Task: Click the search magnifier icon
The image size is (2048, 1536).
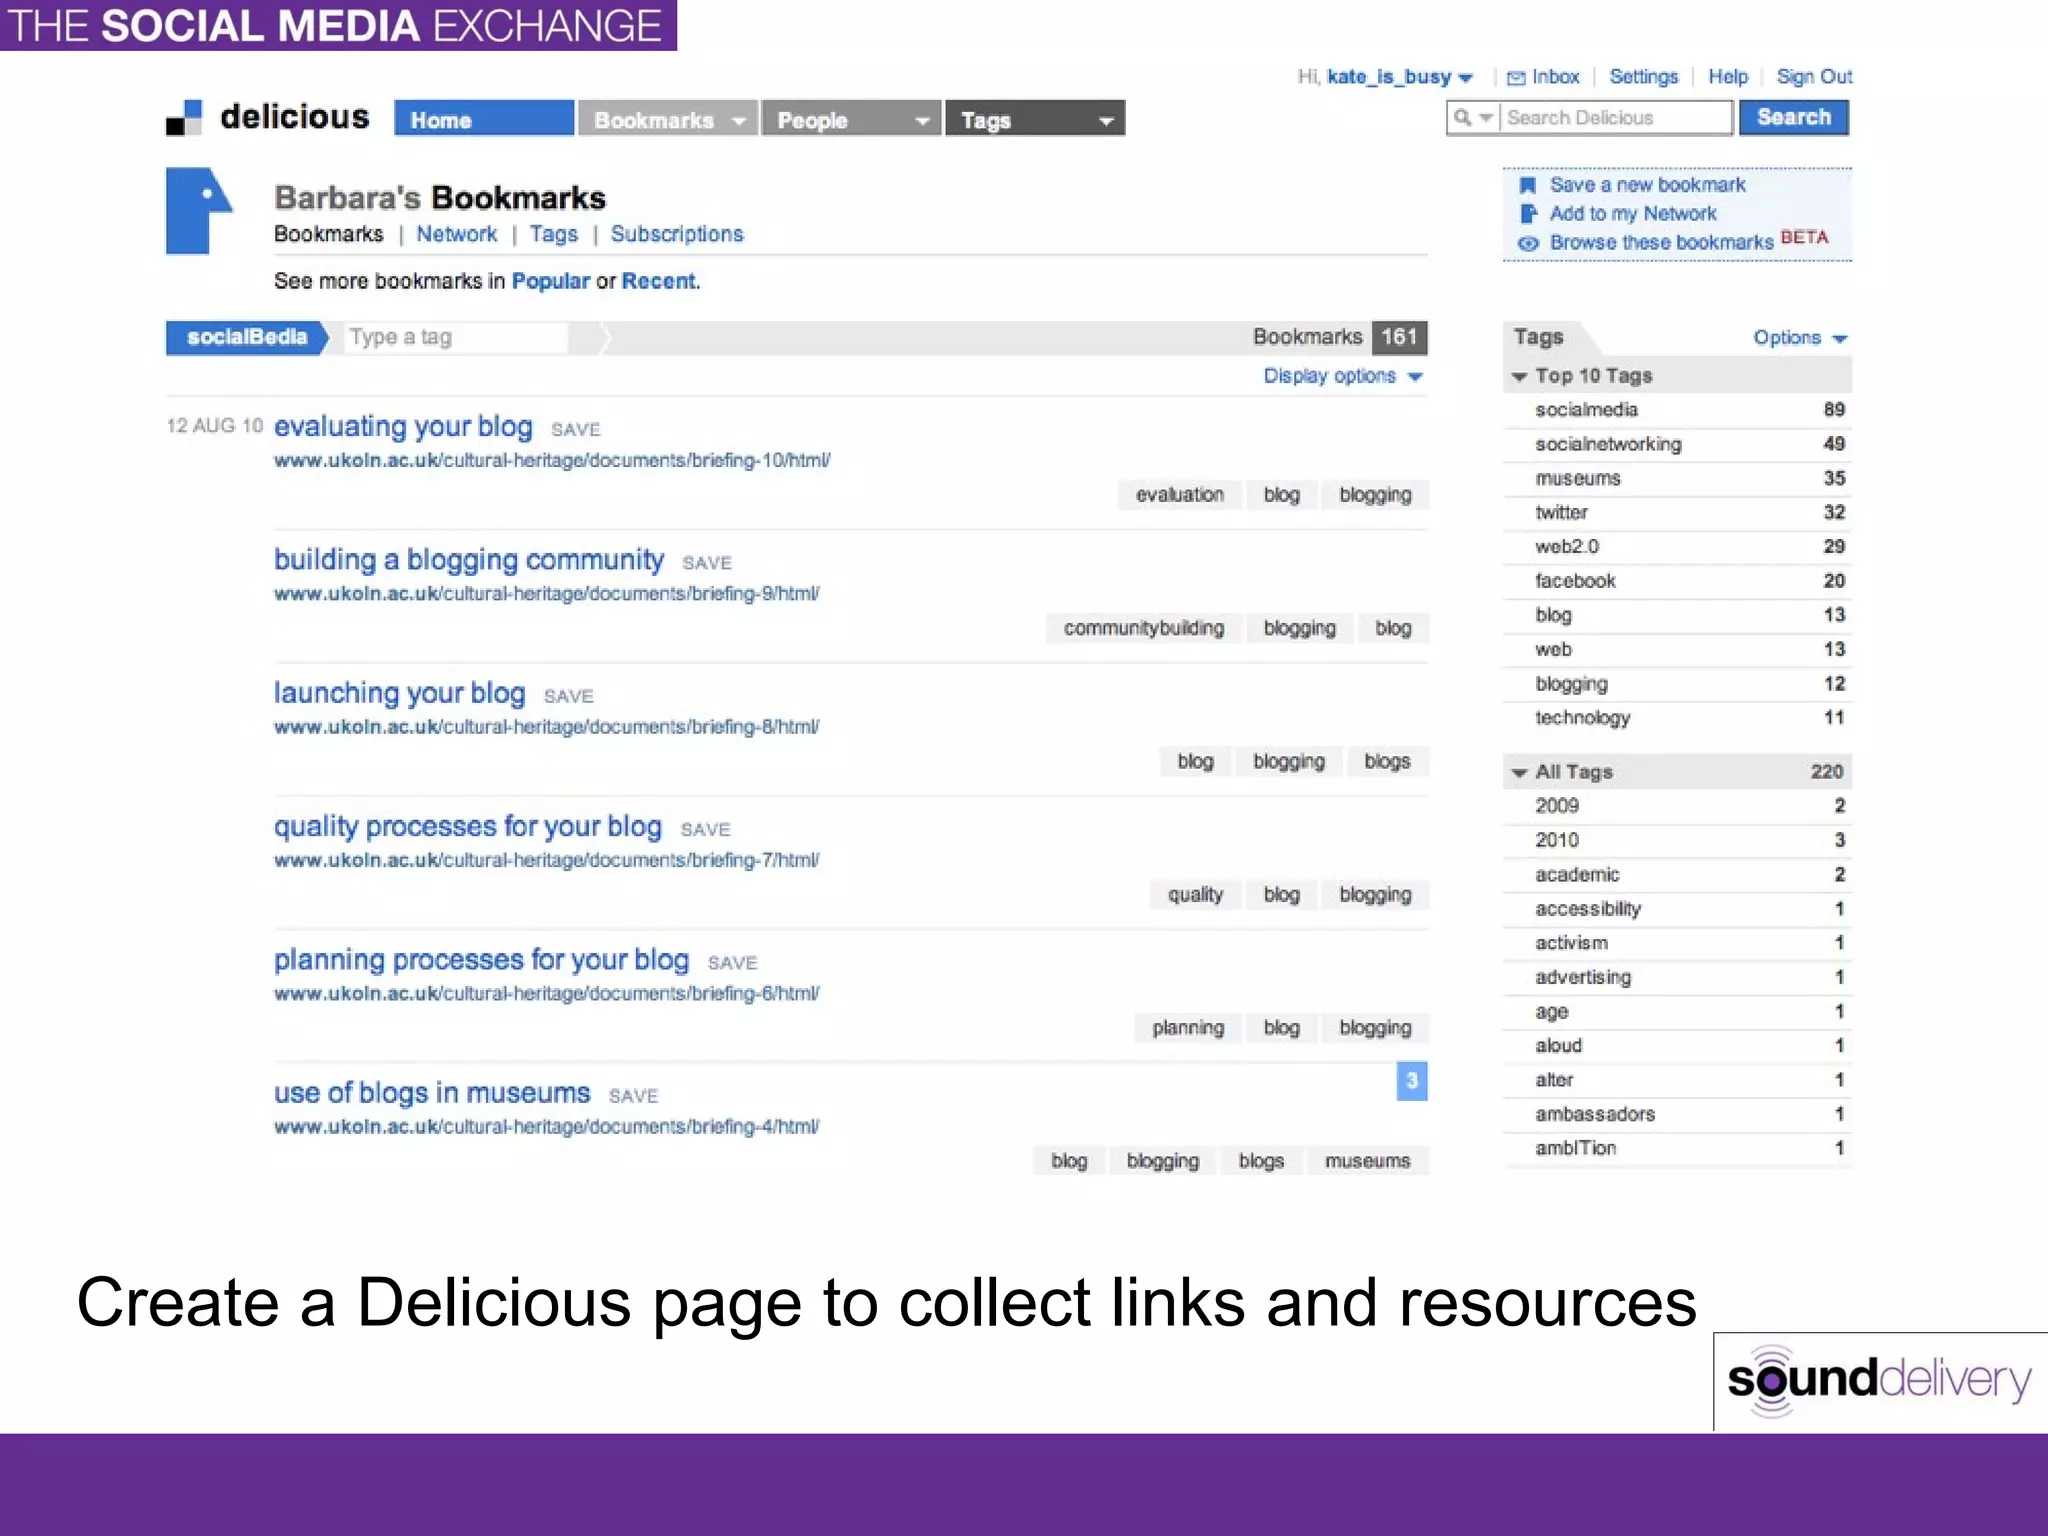Action: [1462, 118]
